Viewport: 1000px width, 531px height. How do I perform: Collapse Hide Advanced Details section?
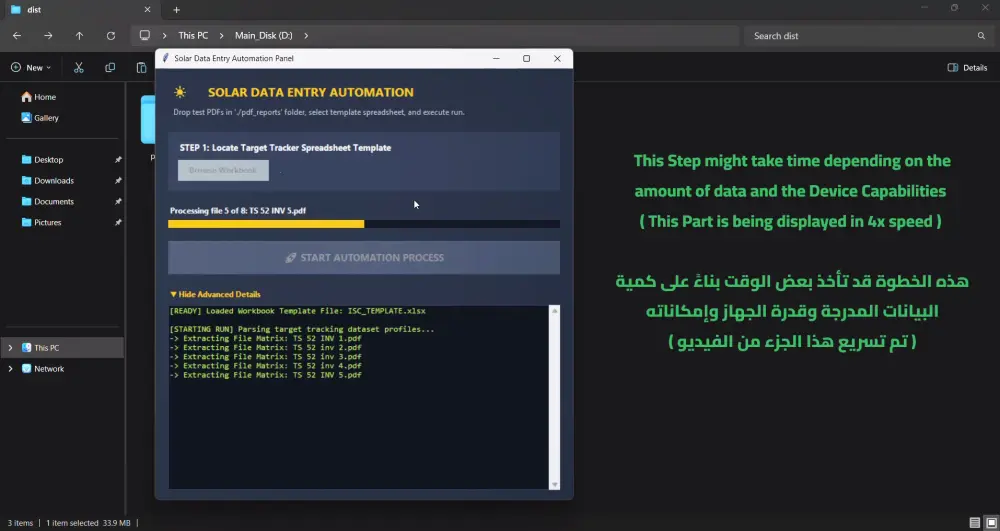pos(216,295)
